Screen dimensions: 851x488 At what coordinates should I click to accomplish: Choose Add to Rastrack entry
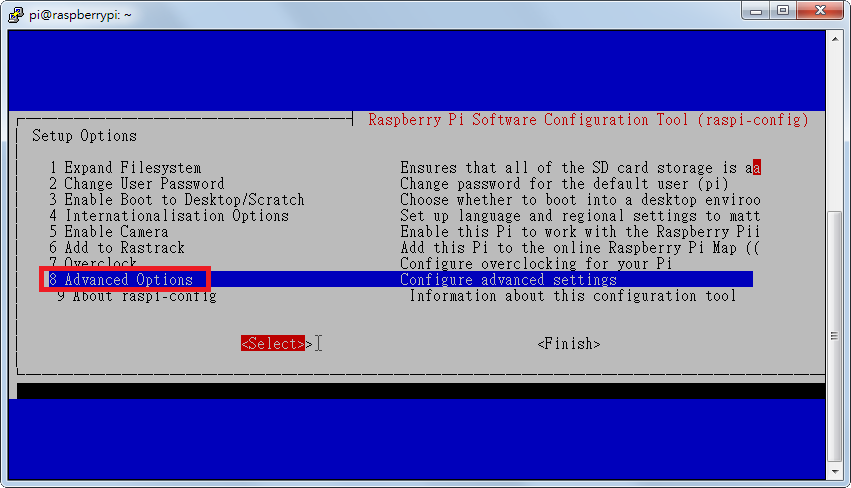point(116,248)
